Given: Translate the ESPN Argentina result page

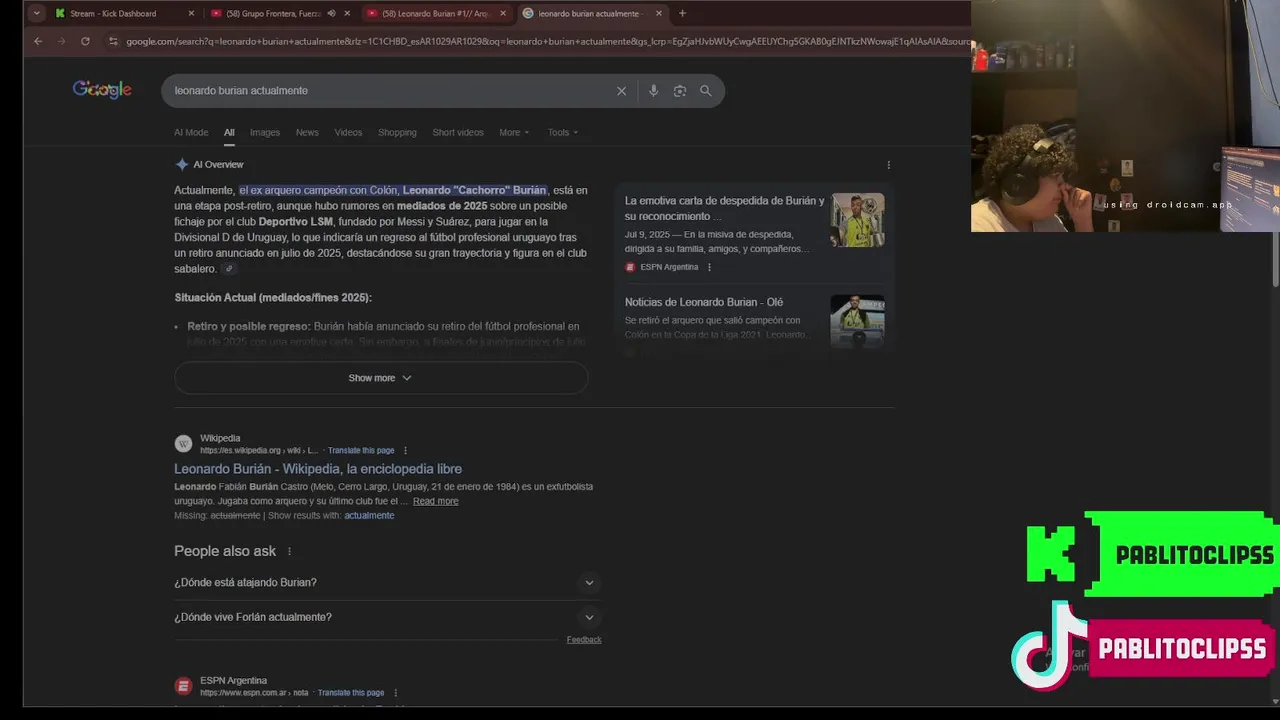Looking at the screenshot, I should click(351, 693).
